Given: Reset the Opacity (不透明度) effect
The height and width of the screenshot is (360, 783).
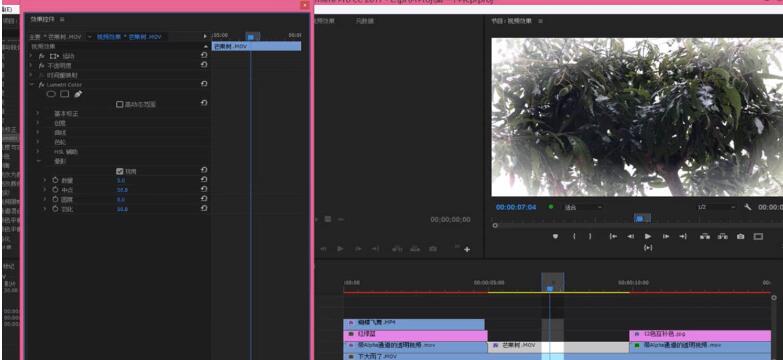Looking at the screenshot, I should 204,65.
